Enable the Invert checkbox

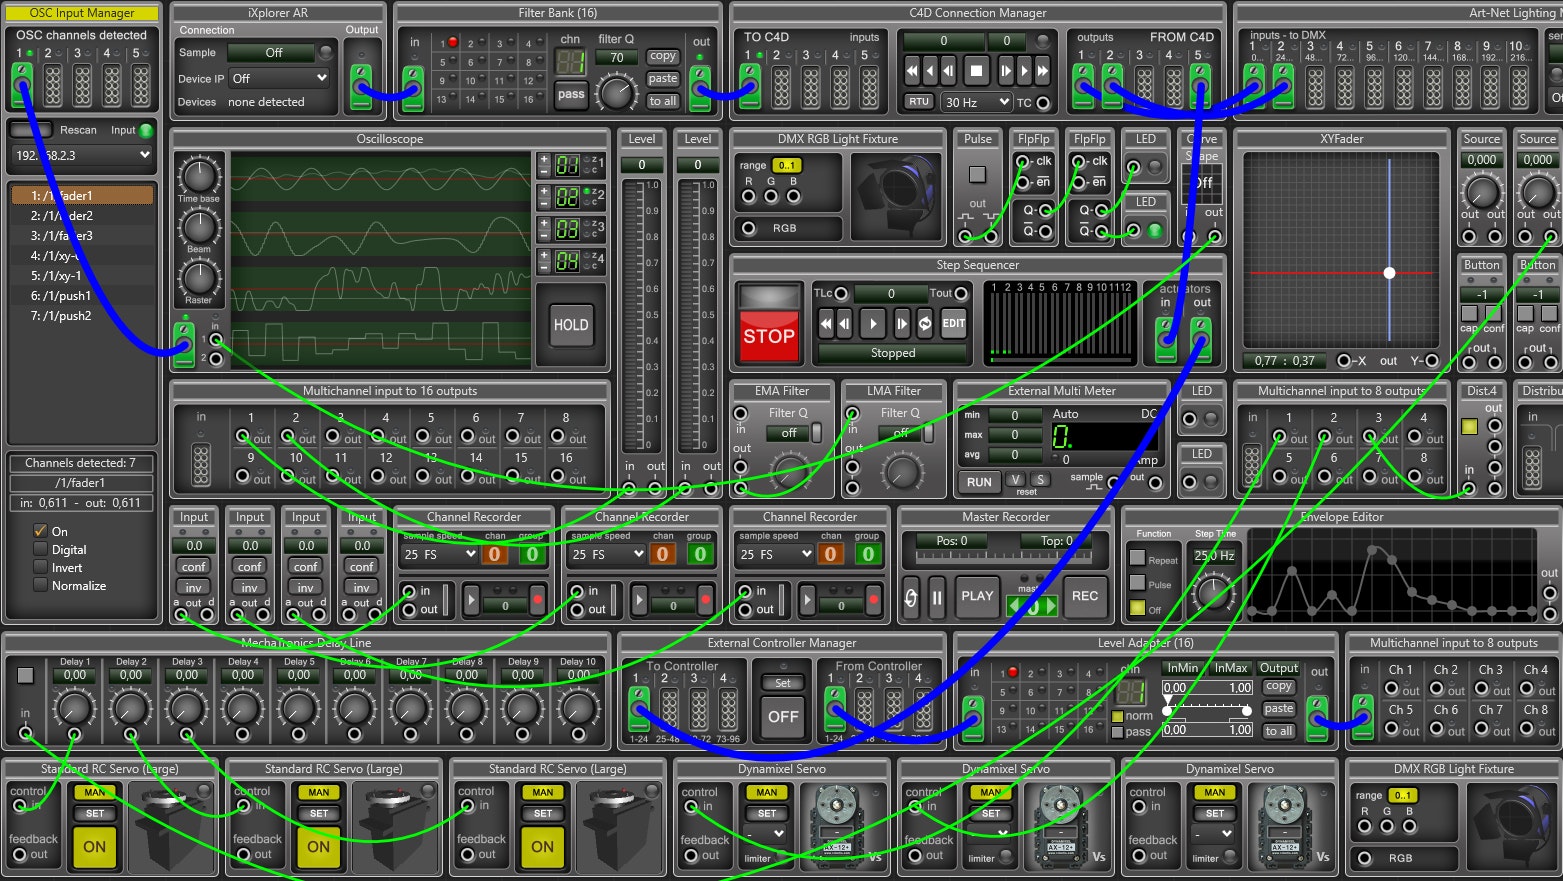[40, 567]
